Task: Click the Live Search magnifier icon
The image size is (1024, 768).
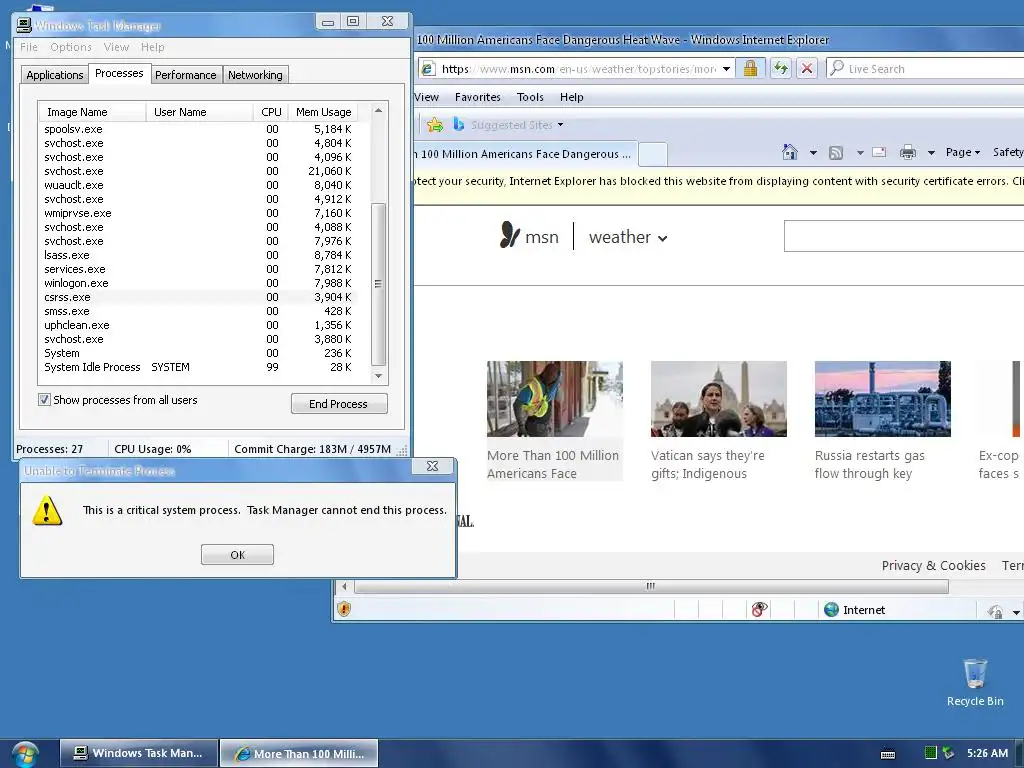Action: 837,68
